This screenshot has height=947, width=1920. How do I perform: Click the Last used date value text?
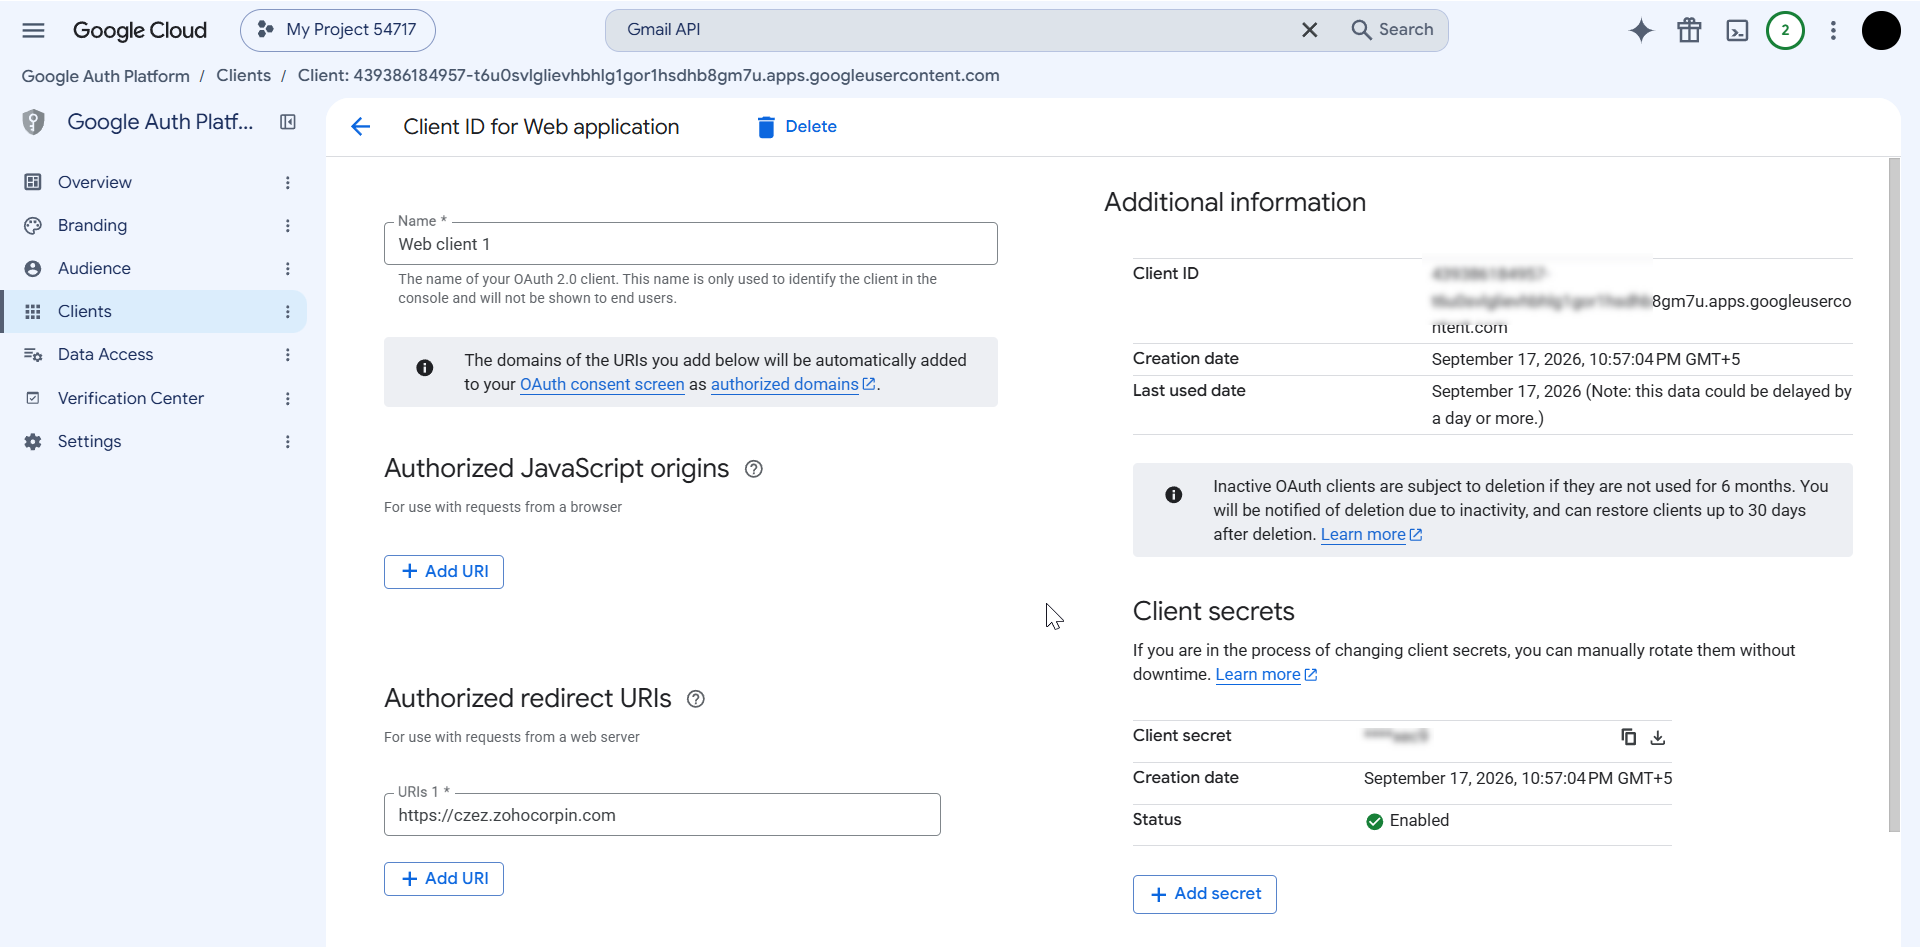(x=1641, y=405)
